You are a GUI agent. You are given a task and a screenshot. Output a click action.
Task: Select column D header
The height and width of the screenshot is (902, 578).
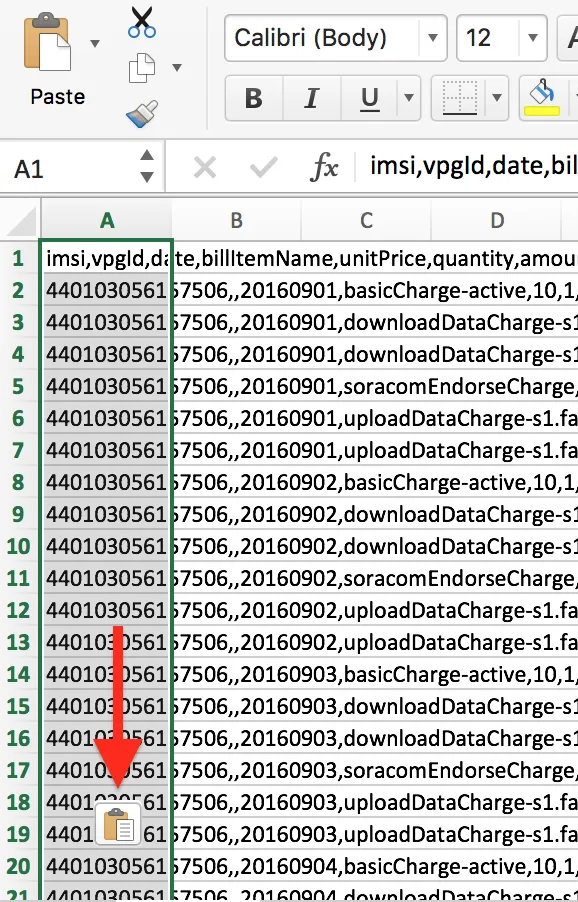coord(496,220)
